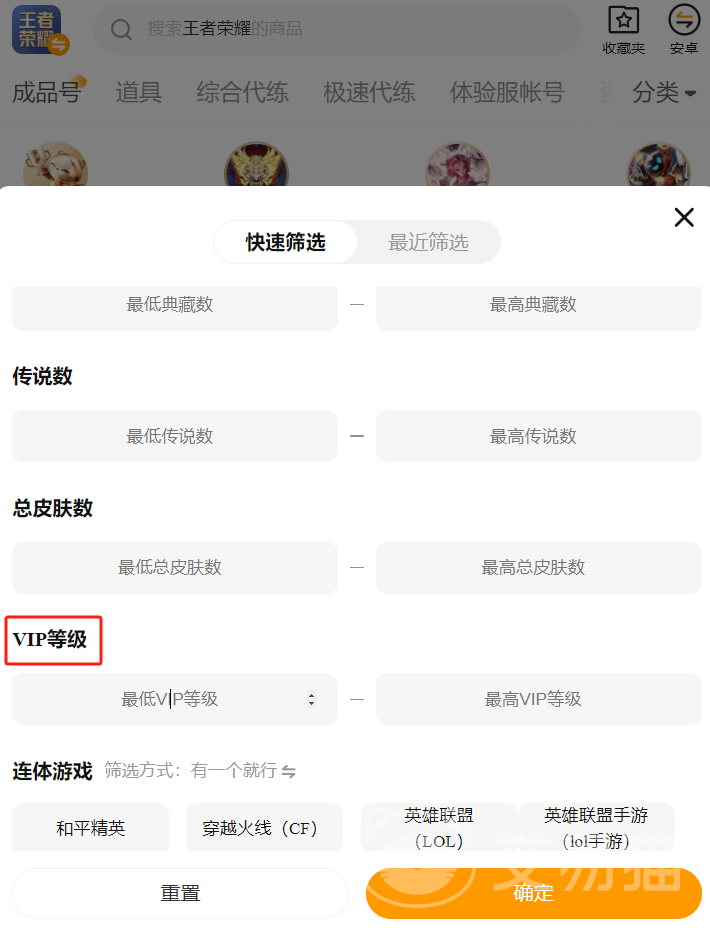Open the 分类 dropdown

pyautogui.click(x=664, y=92)
